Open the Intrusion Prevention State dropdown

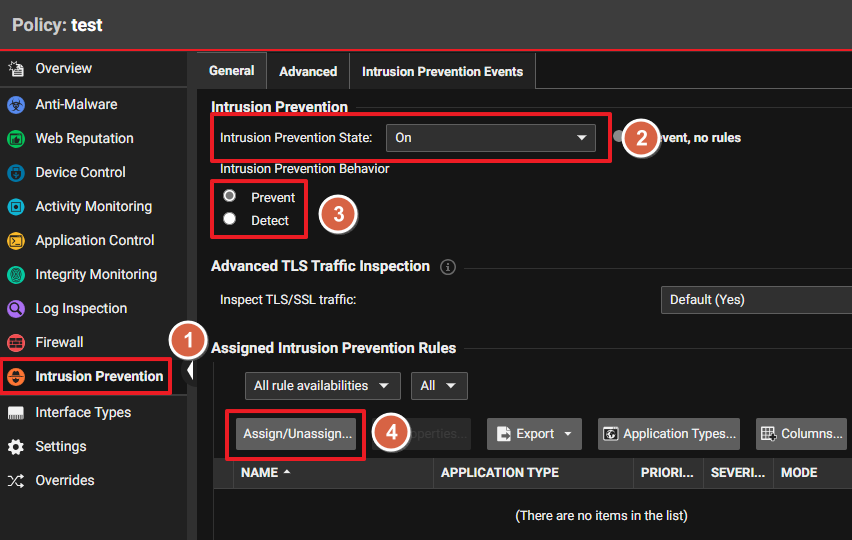[x=490, y=138]
